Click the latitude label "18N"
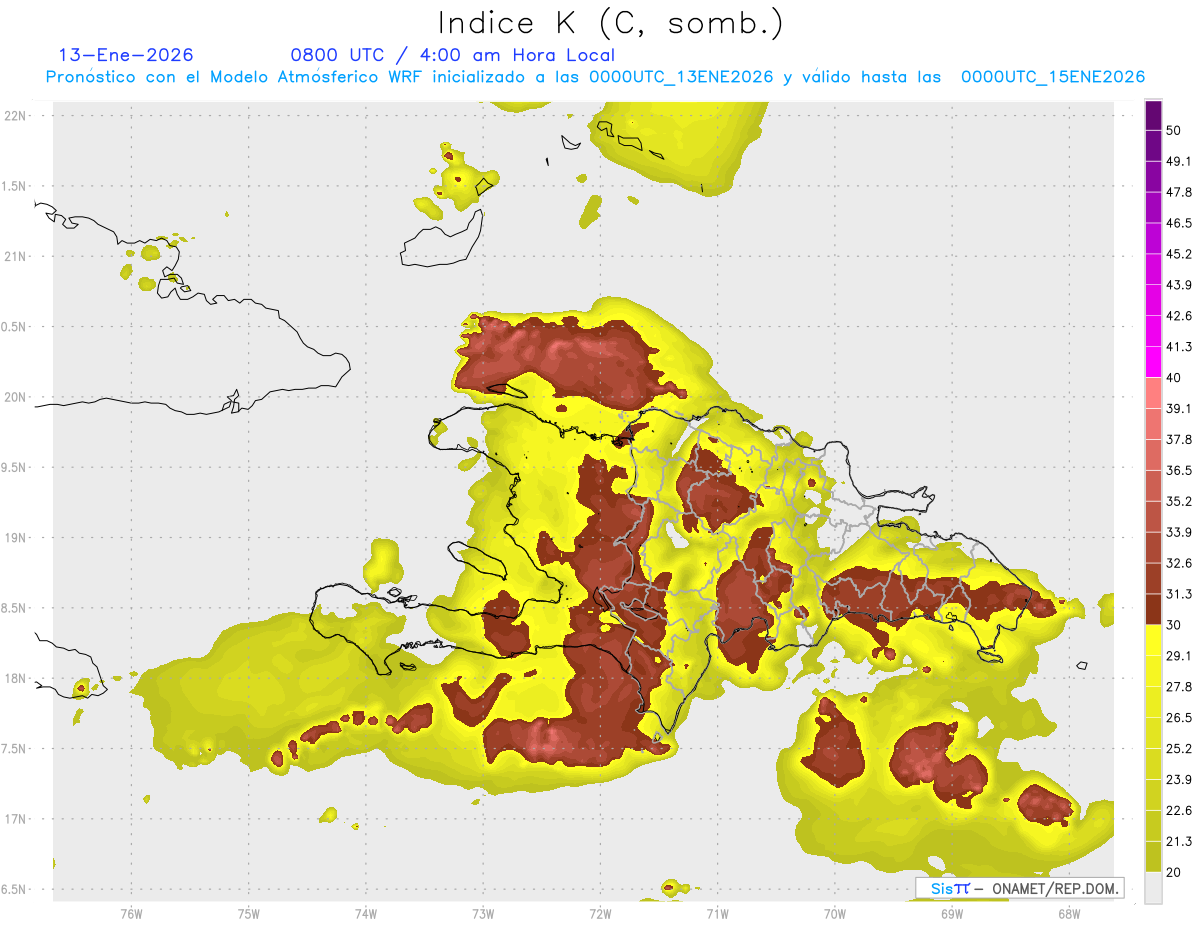This screenshot has width=1200, height=927. [15, 678]
